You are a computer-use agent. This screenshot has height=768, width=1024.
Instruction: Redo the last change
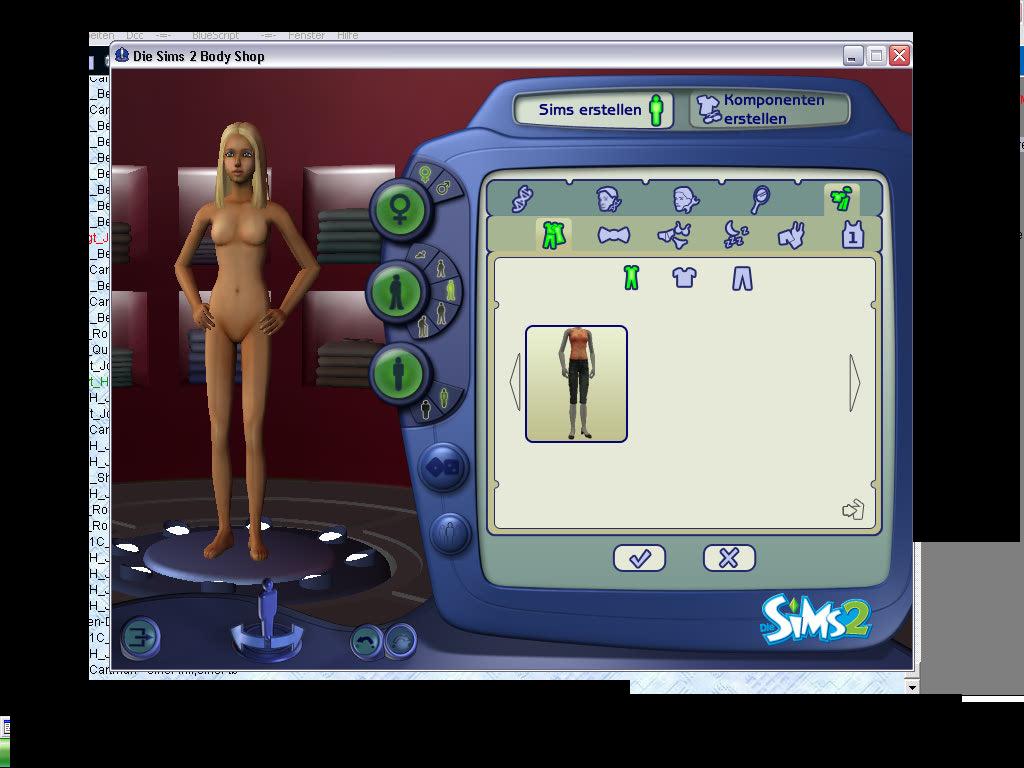click(x=400, y=641)
